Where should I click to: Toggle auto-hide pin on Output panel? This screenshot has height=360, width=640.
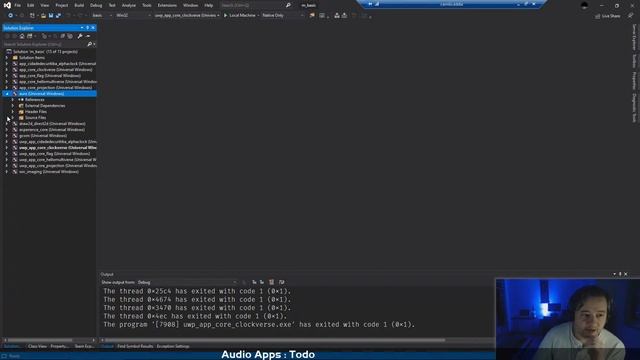(x=620, y=274)
